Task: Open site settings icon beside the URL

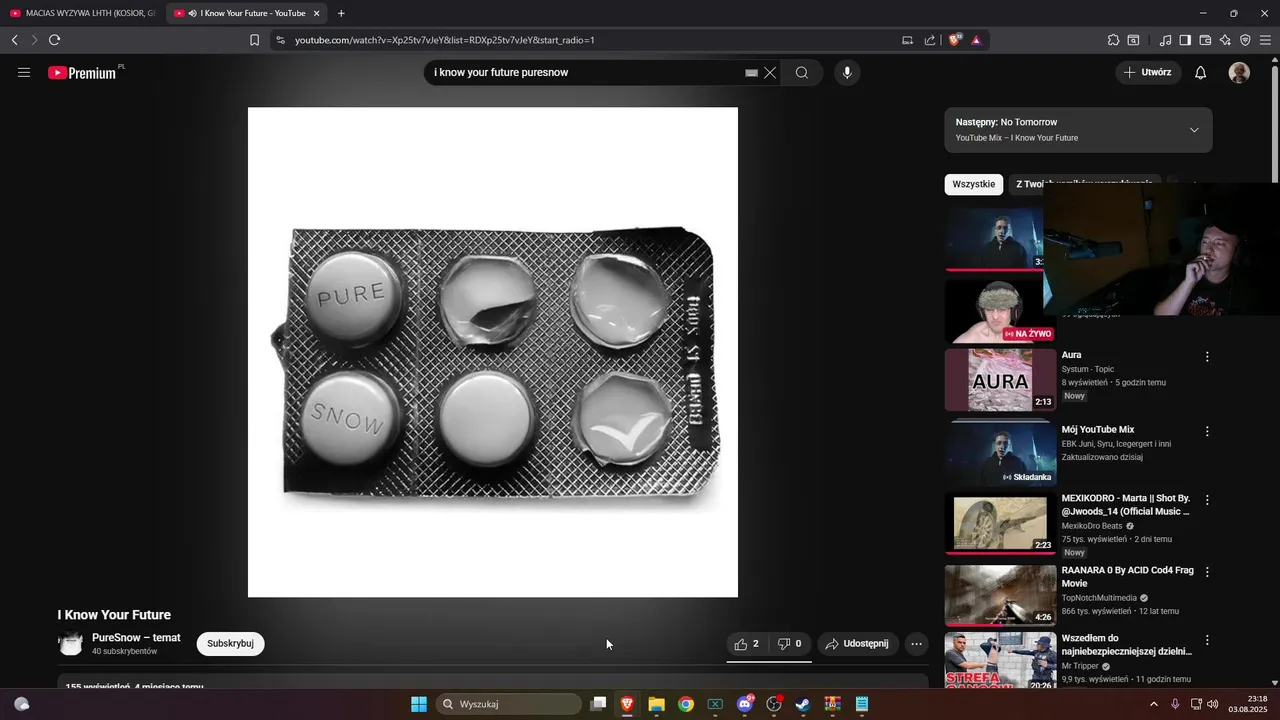Action: click(x=280, y=40)
